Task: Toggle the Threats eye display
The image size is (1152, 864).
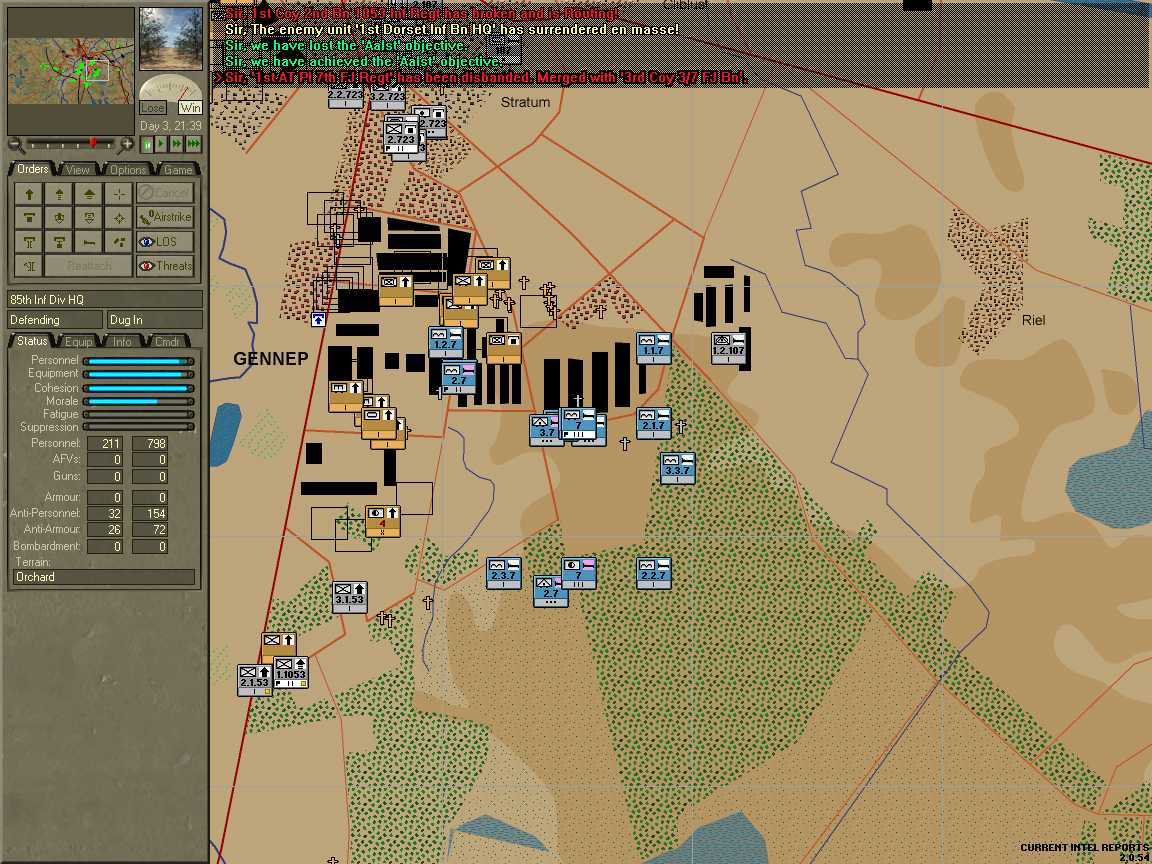Action: click(x=165, y=266)
